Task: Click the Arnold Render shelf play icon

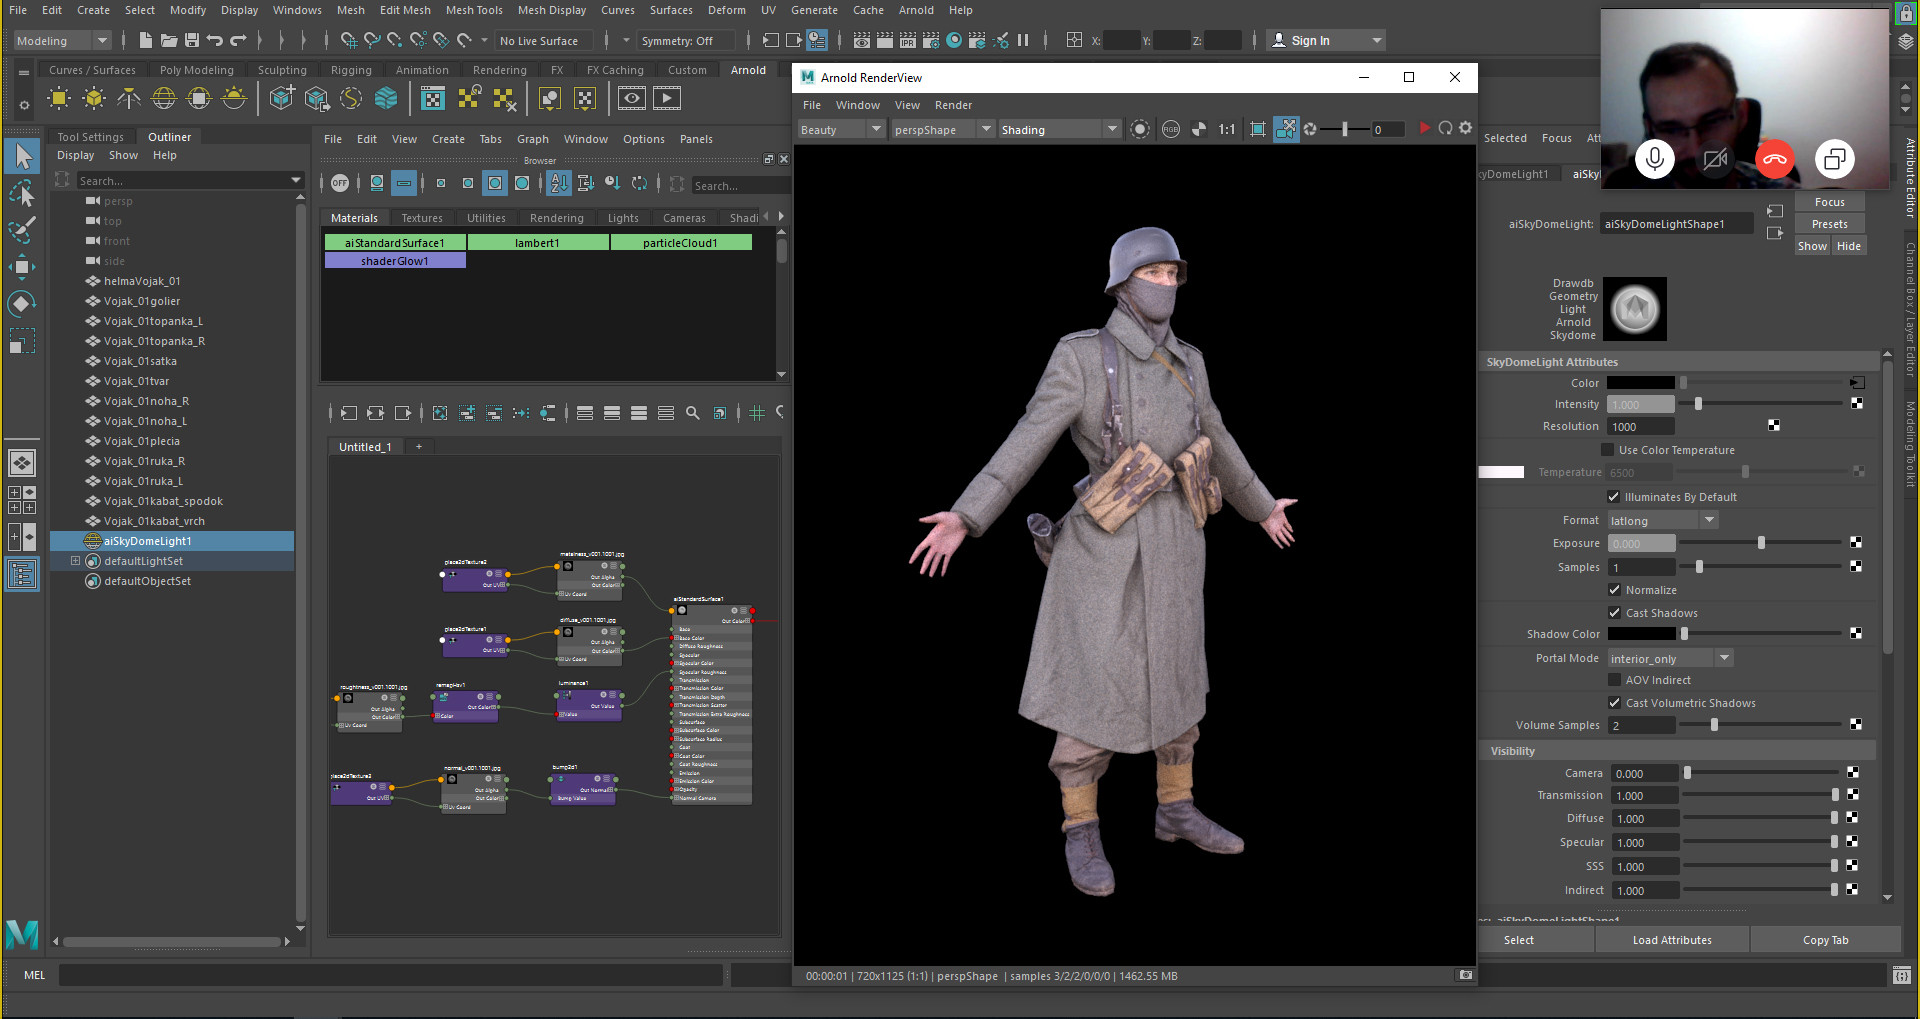Action: click(x=666, y=98)
